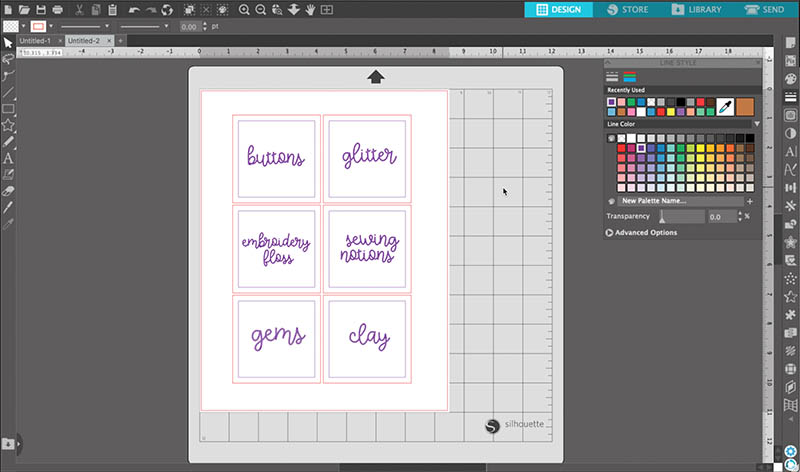Paste using the clipboard icon
800x472 pixels.
click(113, 10)
